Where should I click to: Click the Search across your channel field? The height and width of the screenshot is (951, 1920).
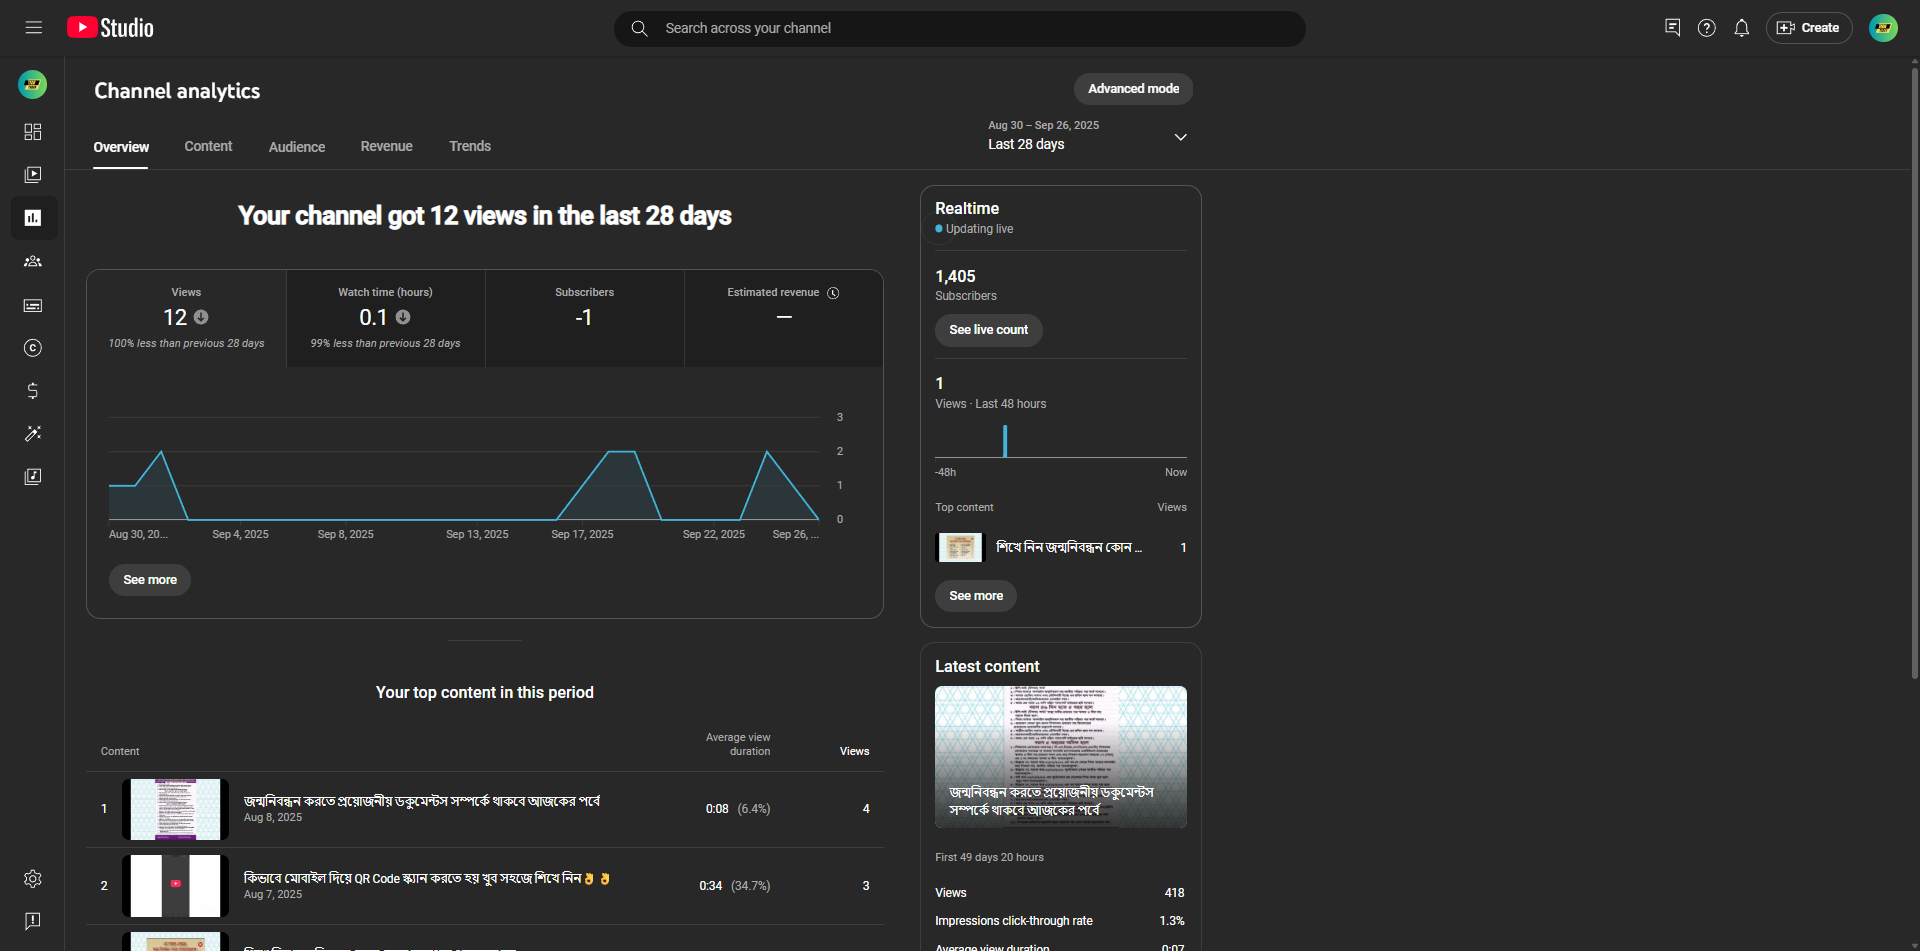click(x=960, y=28)
